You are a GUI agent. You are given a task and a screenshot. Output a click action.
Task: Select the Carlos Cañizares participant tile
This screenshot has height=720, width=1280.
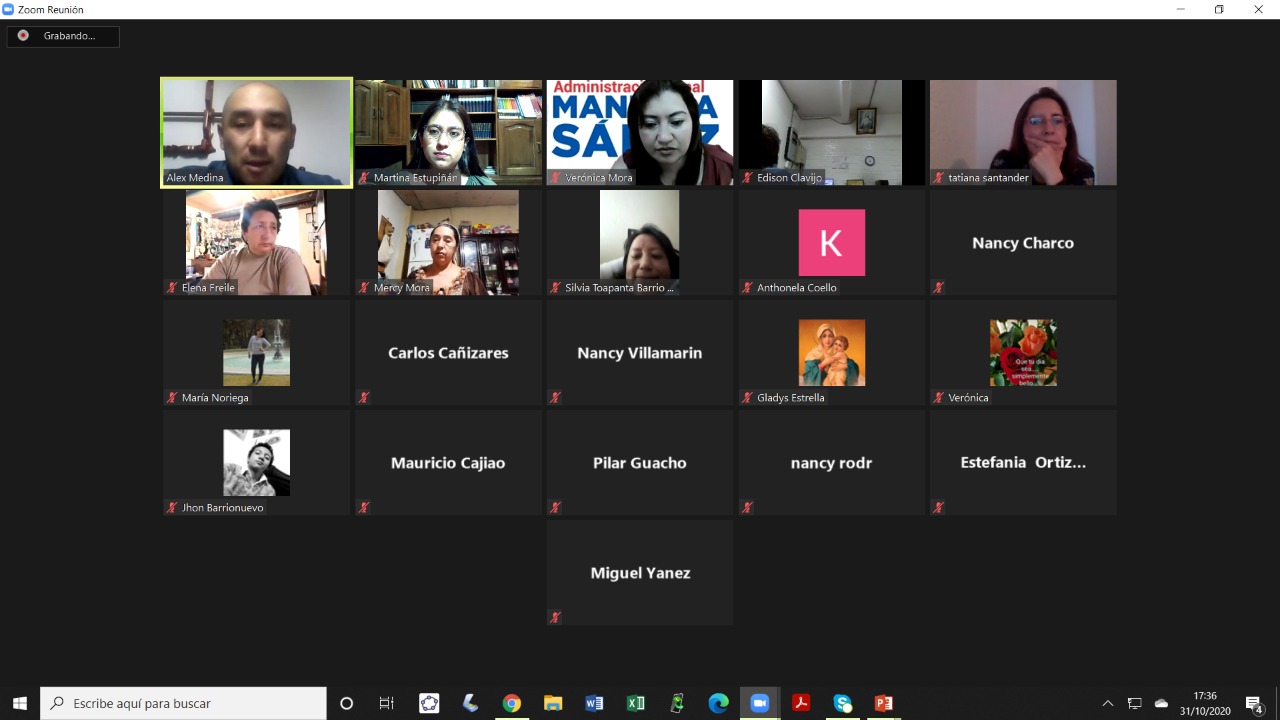click(x=448, y=352)
